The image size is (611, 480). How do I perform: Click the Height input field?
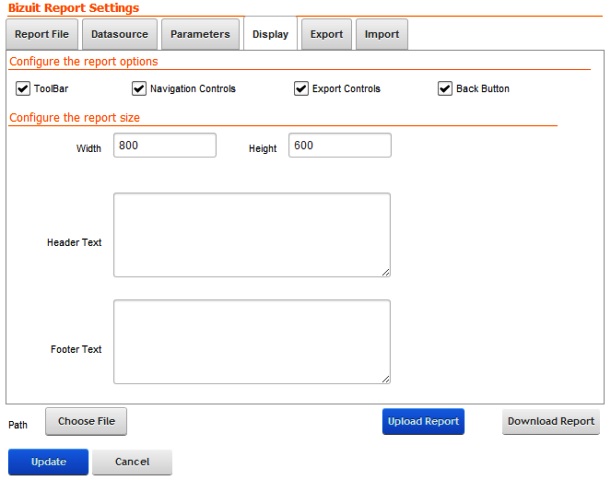[x=340, y=145]
